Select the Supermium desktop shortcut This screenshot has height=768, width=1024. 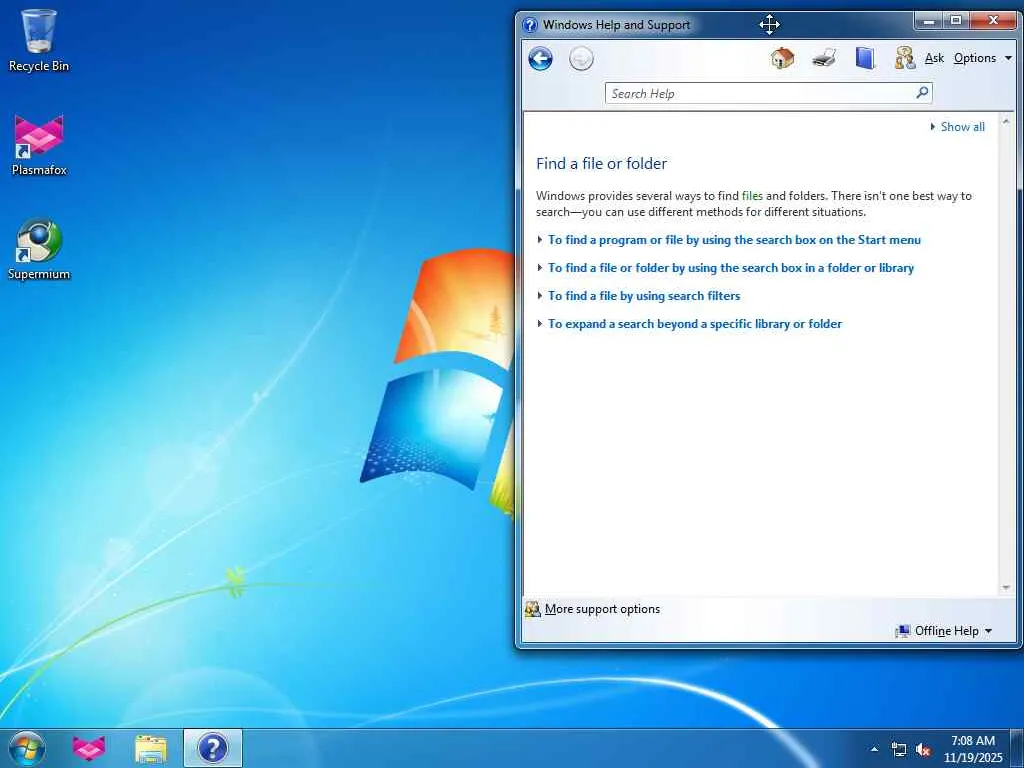pos(39,249)
